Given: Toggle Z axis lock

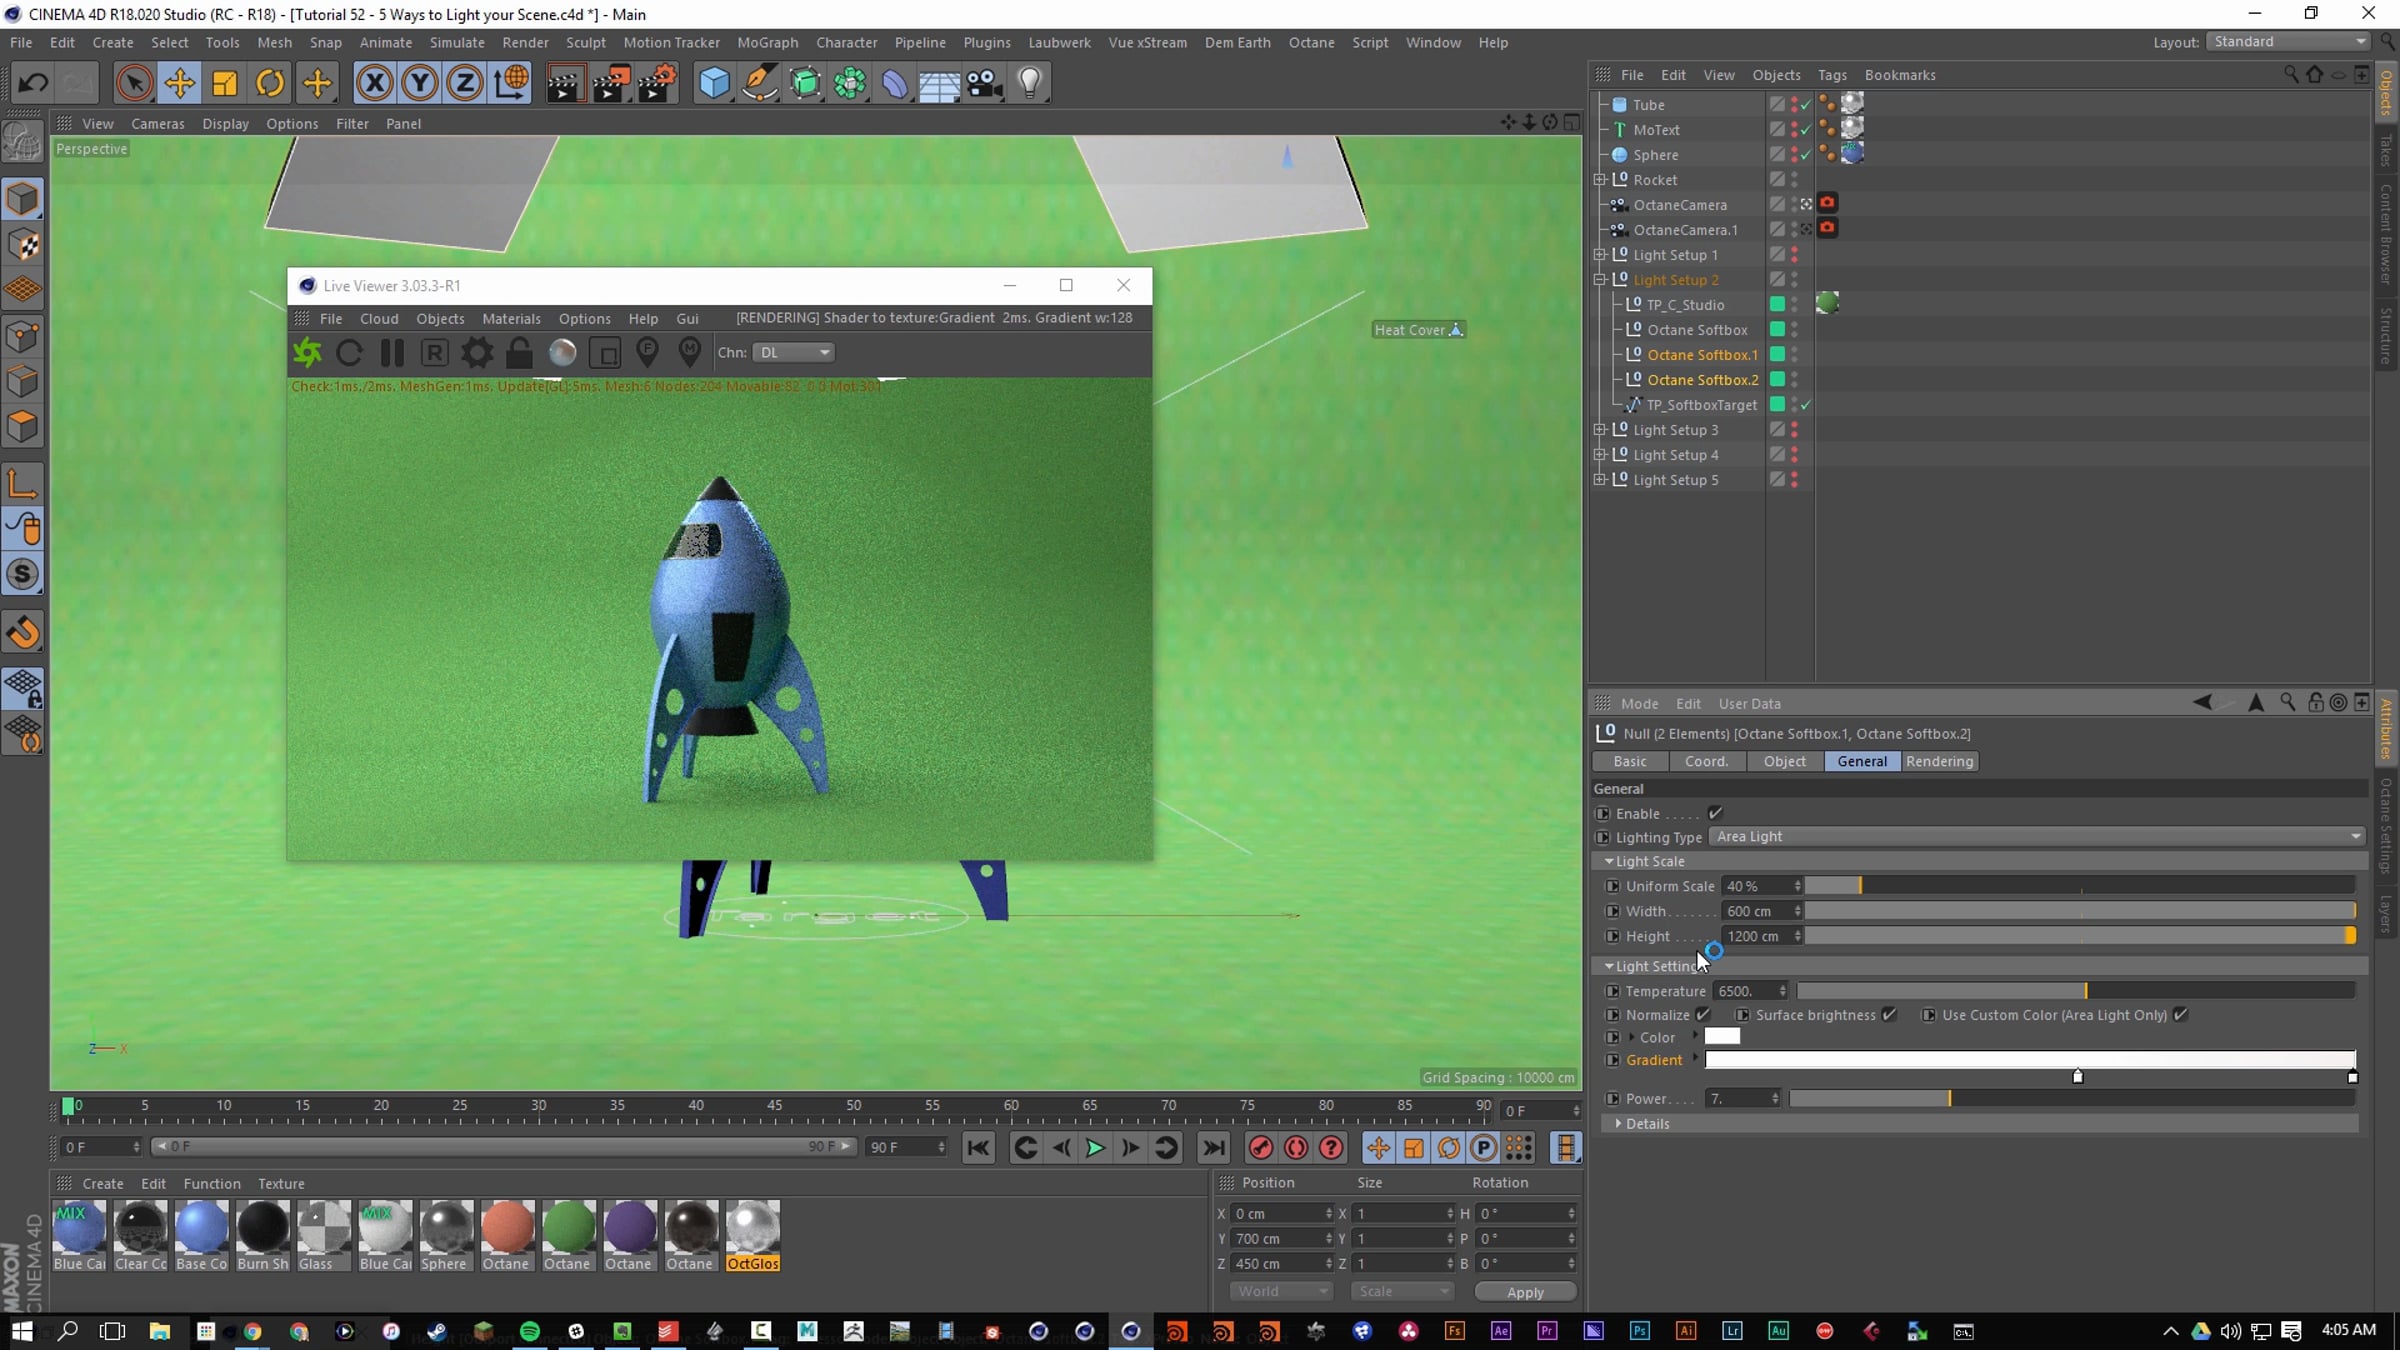Looking at the screenshot, I should (x=465, y=83).
